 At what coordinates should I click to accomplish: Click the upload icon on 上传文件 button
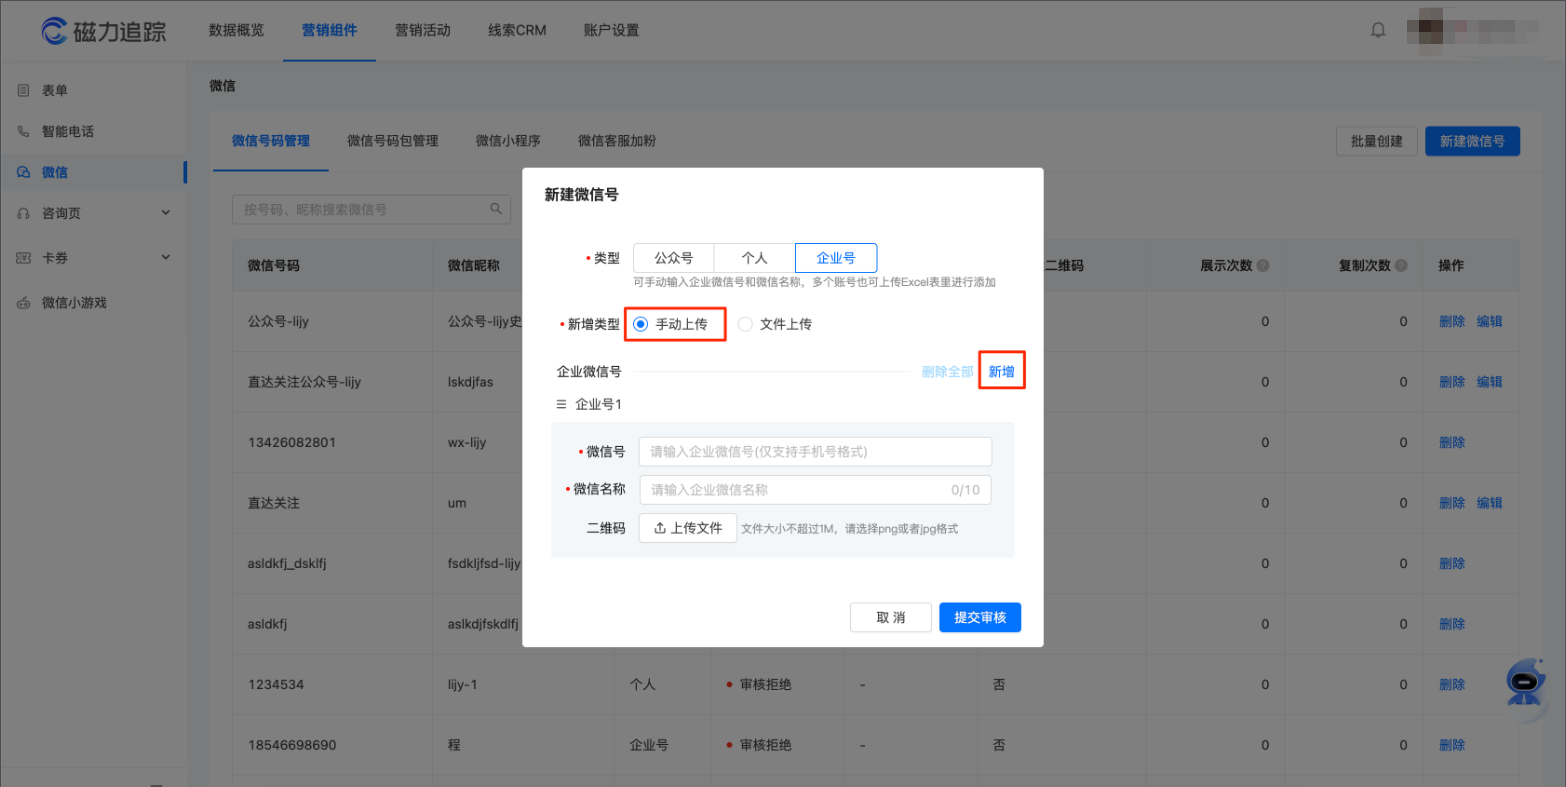(x=662, y=527)
